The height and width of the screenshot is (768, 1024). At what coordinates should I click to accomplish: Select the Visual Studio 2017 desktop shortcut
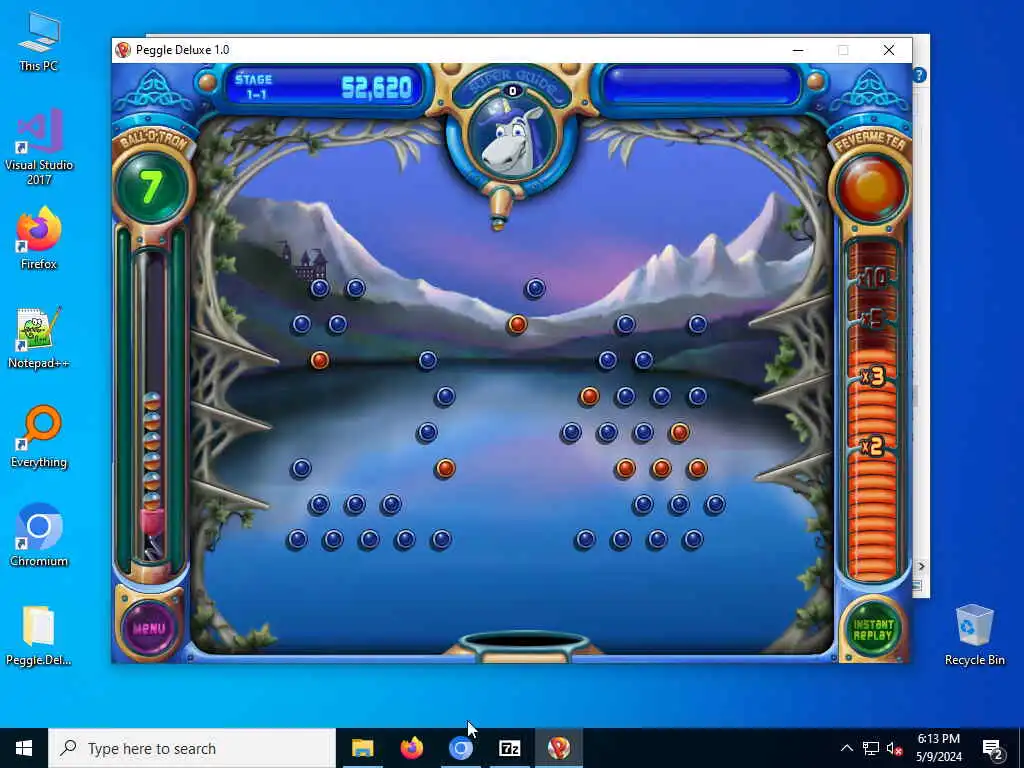(x=39, y=148)
